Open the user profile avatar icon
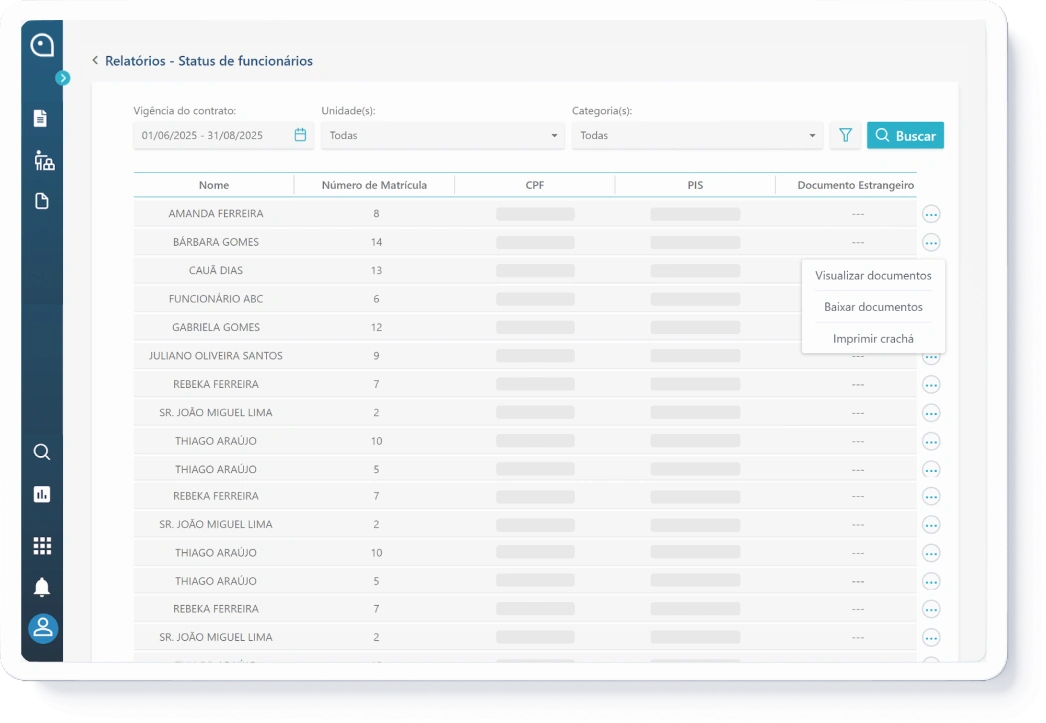Viewport: 1046px width, 723px height. (x=43, y=628)
